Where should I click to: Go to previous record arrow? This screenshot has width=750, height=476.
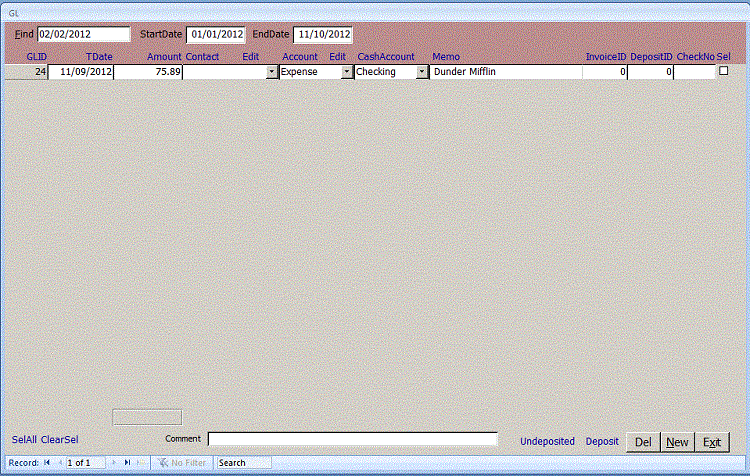point(59,463)
